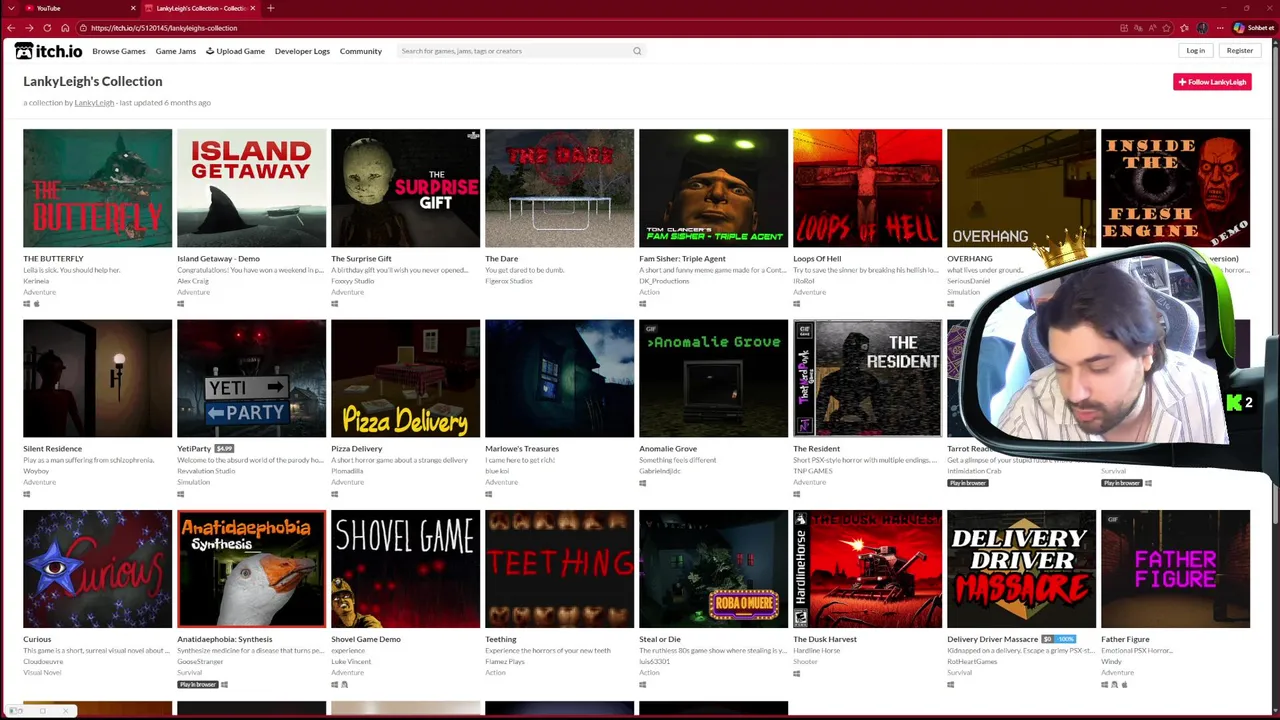Open the Fam Sisher Triple Agent thumbnail

(x=714, y=188)
